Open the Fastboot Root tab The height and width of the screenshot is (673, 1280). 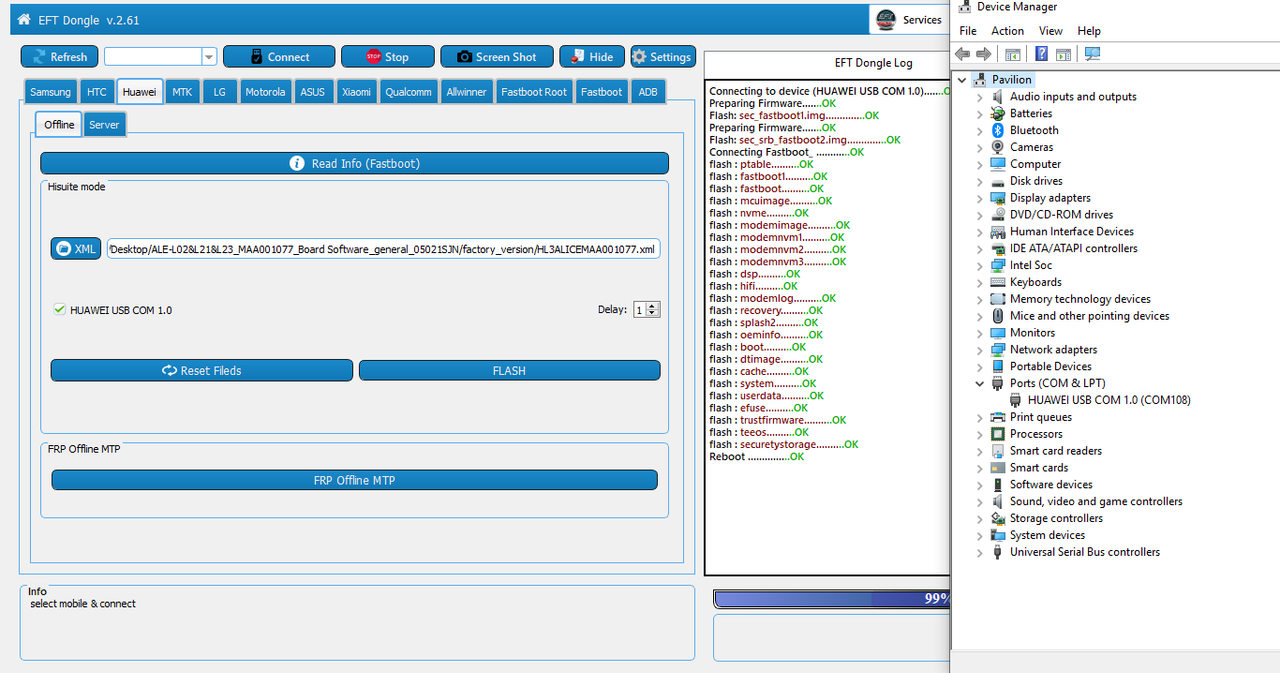click(534, 92)
